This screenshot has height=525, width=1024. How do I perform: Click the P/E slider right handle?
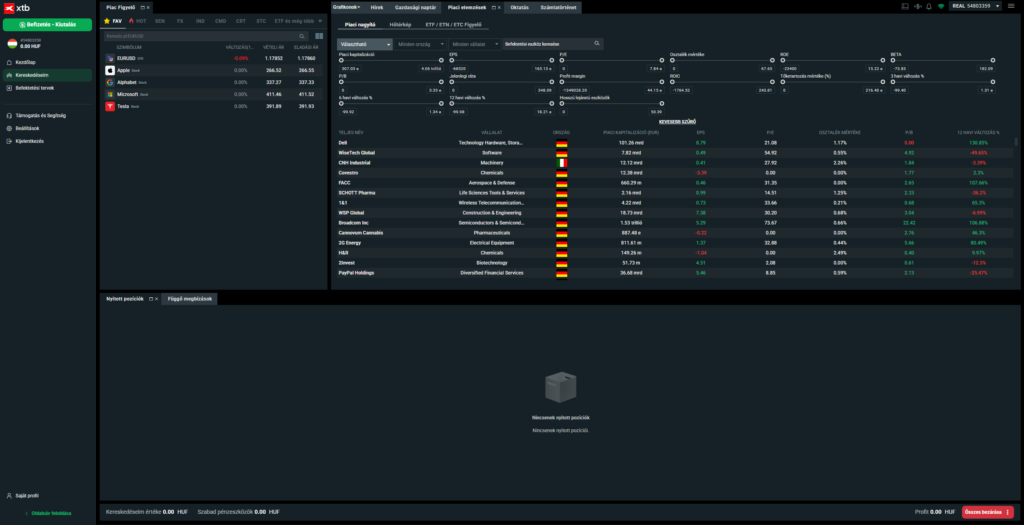tap(664, 59)
